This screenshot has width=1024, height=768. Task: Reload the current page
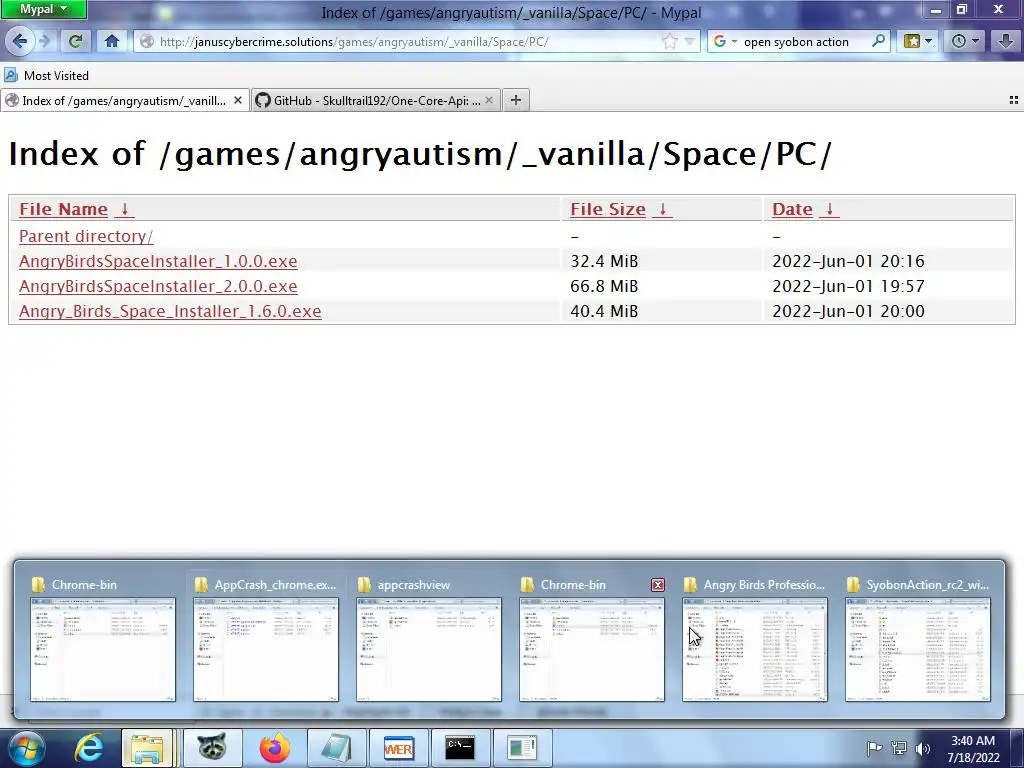75,41
